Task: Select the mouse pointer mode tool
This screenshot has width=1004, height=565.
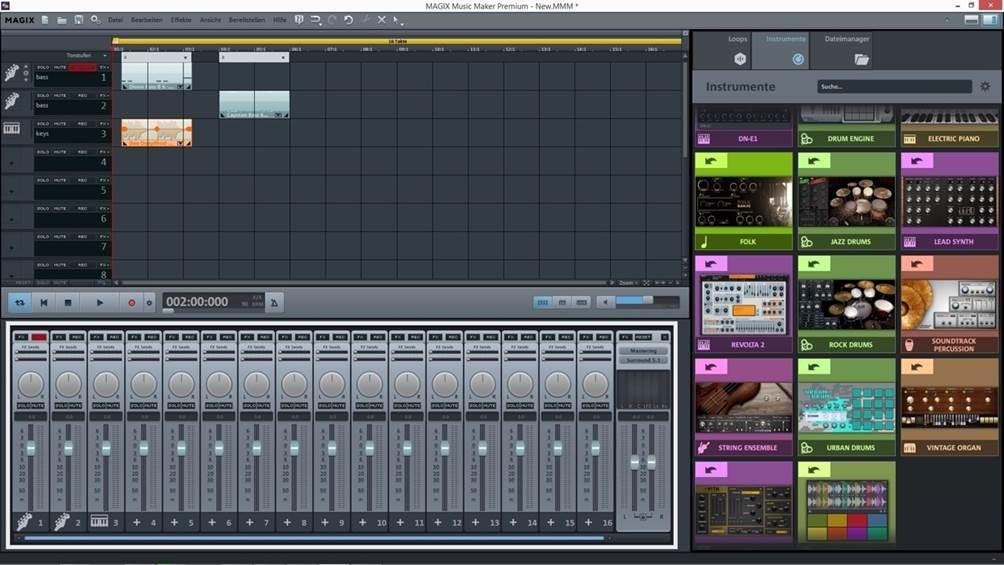Action: click(398, 20)
